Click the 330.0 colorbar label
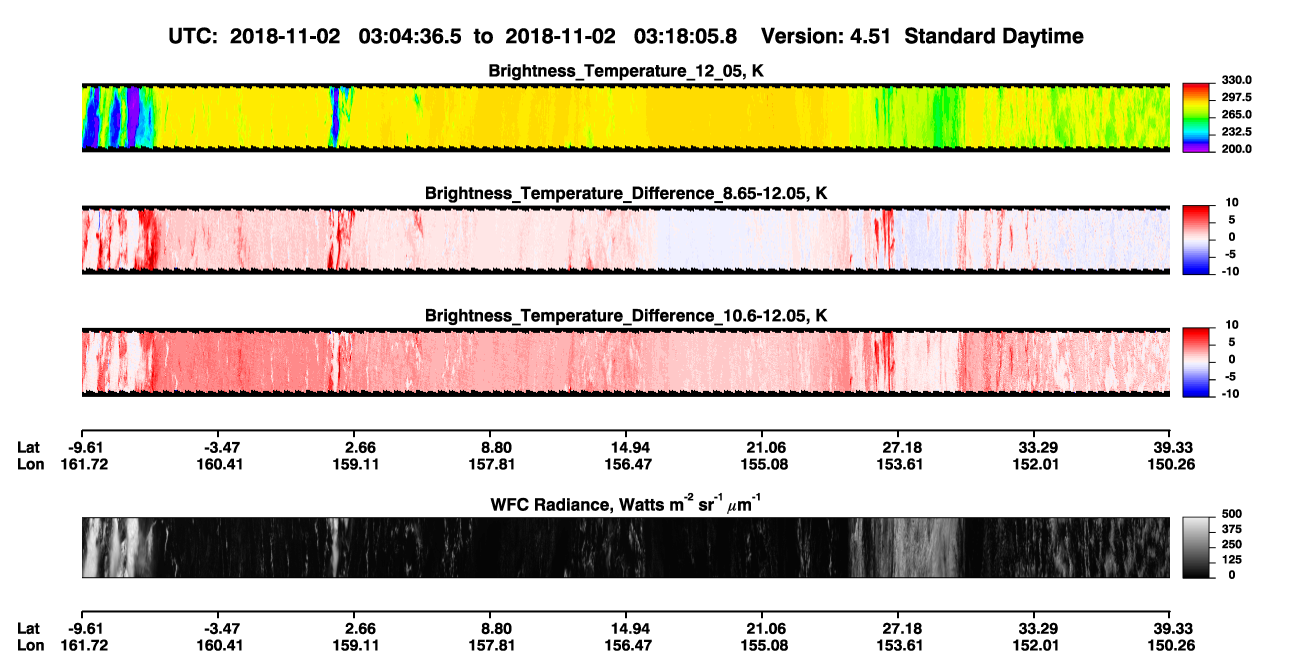The image size is (1300, 667). point(1238,80)
